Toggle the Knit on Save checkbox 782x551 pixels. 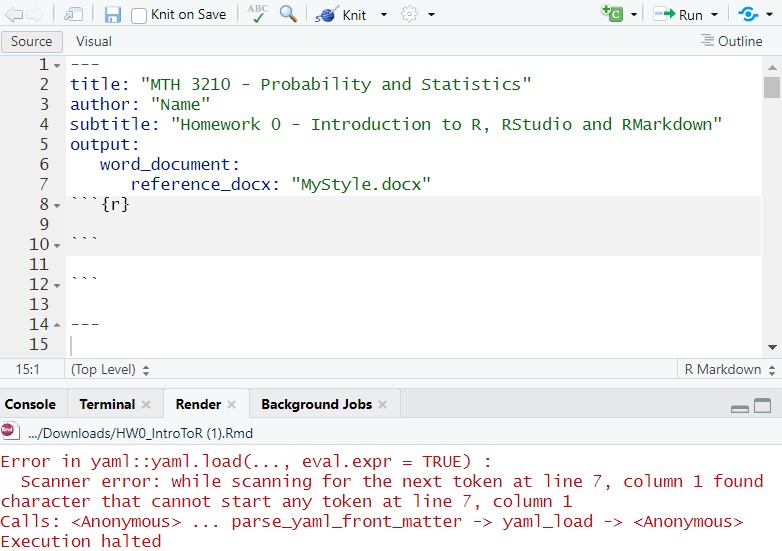(x=139, y=15)
